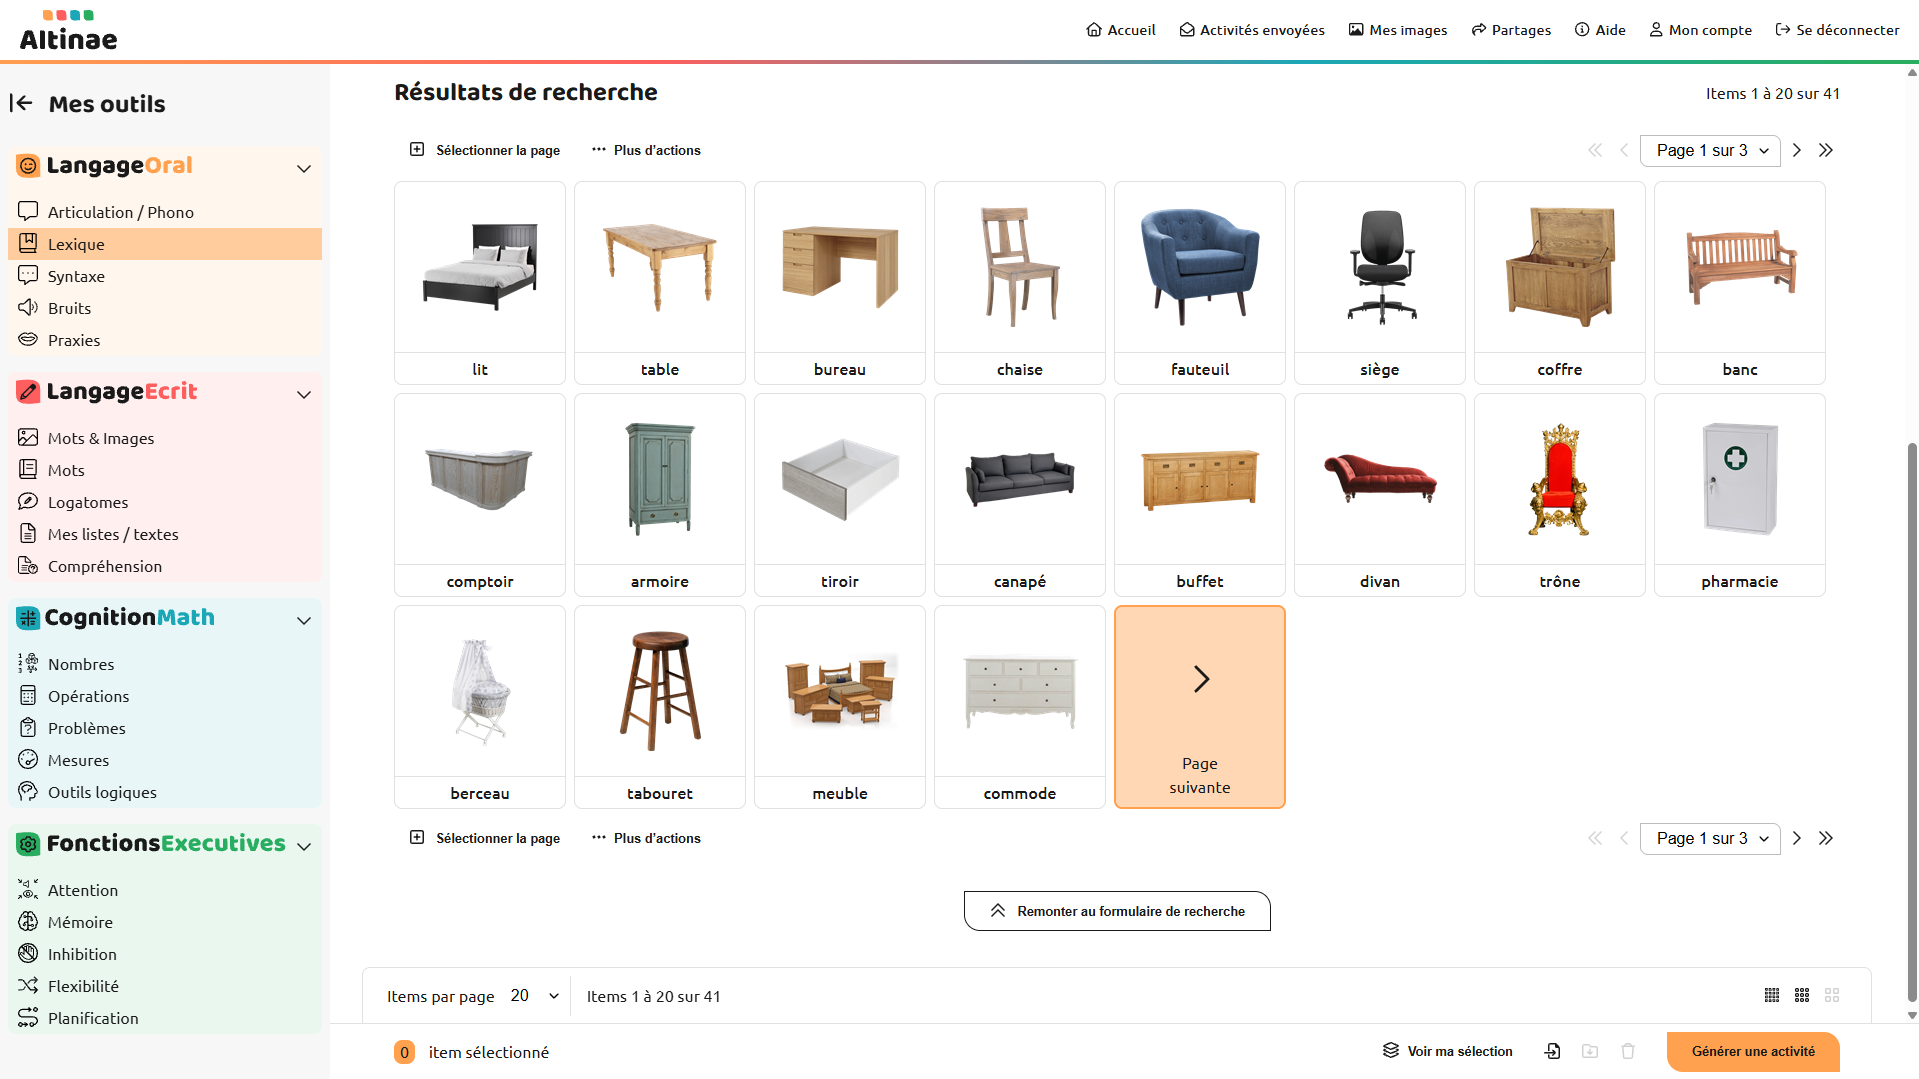Open 'Mes images' in top navigation
Viewport: 1919px width, 1079px height.
(x=1398, y=30)
